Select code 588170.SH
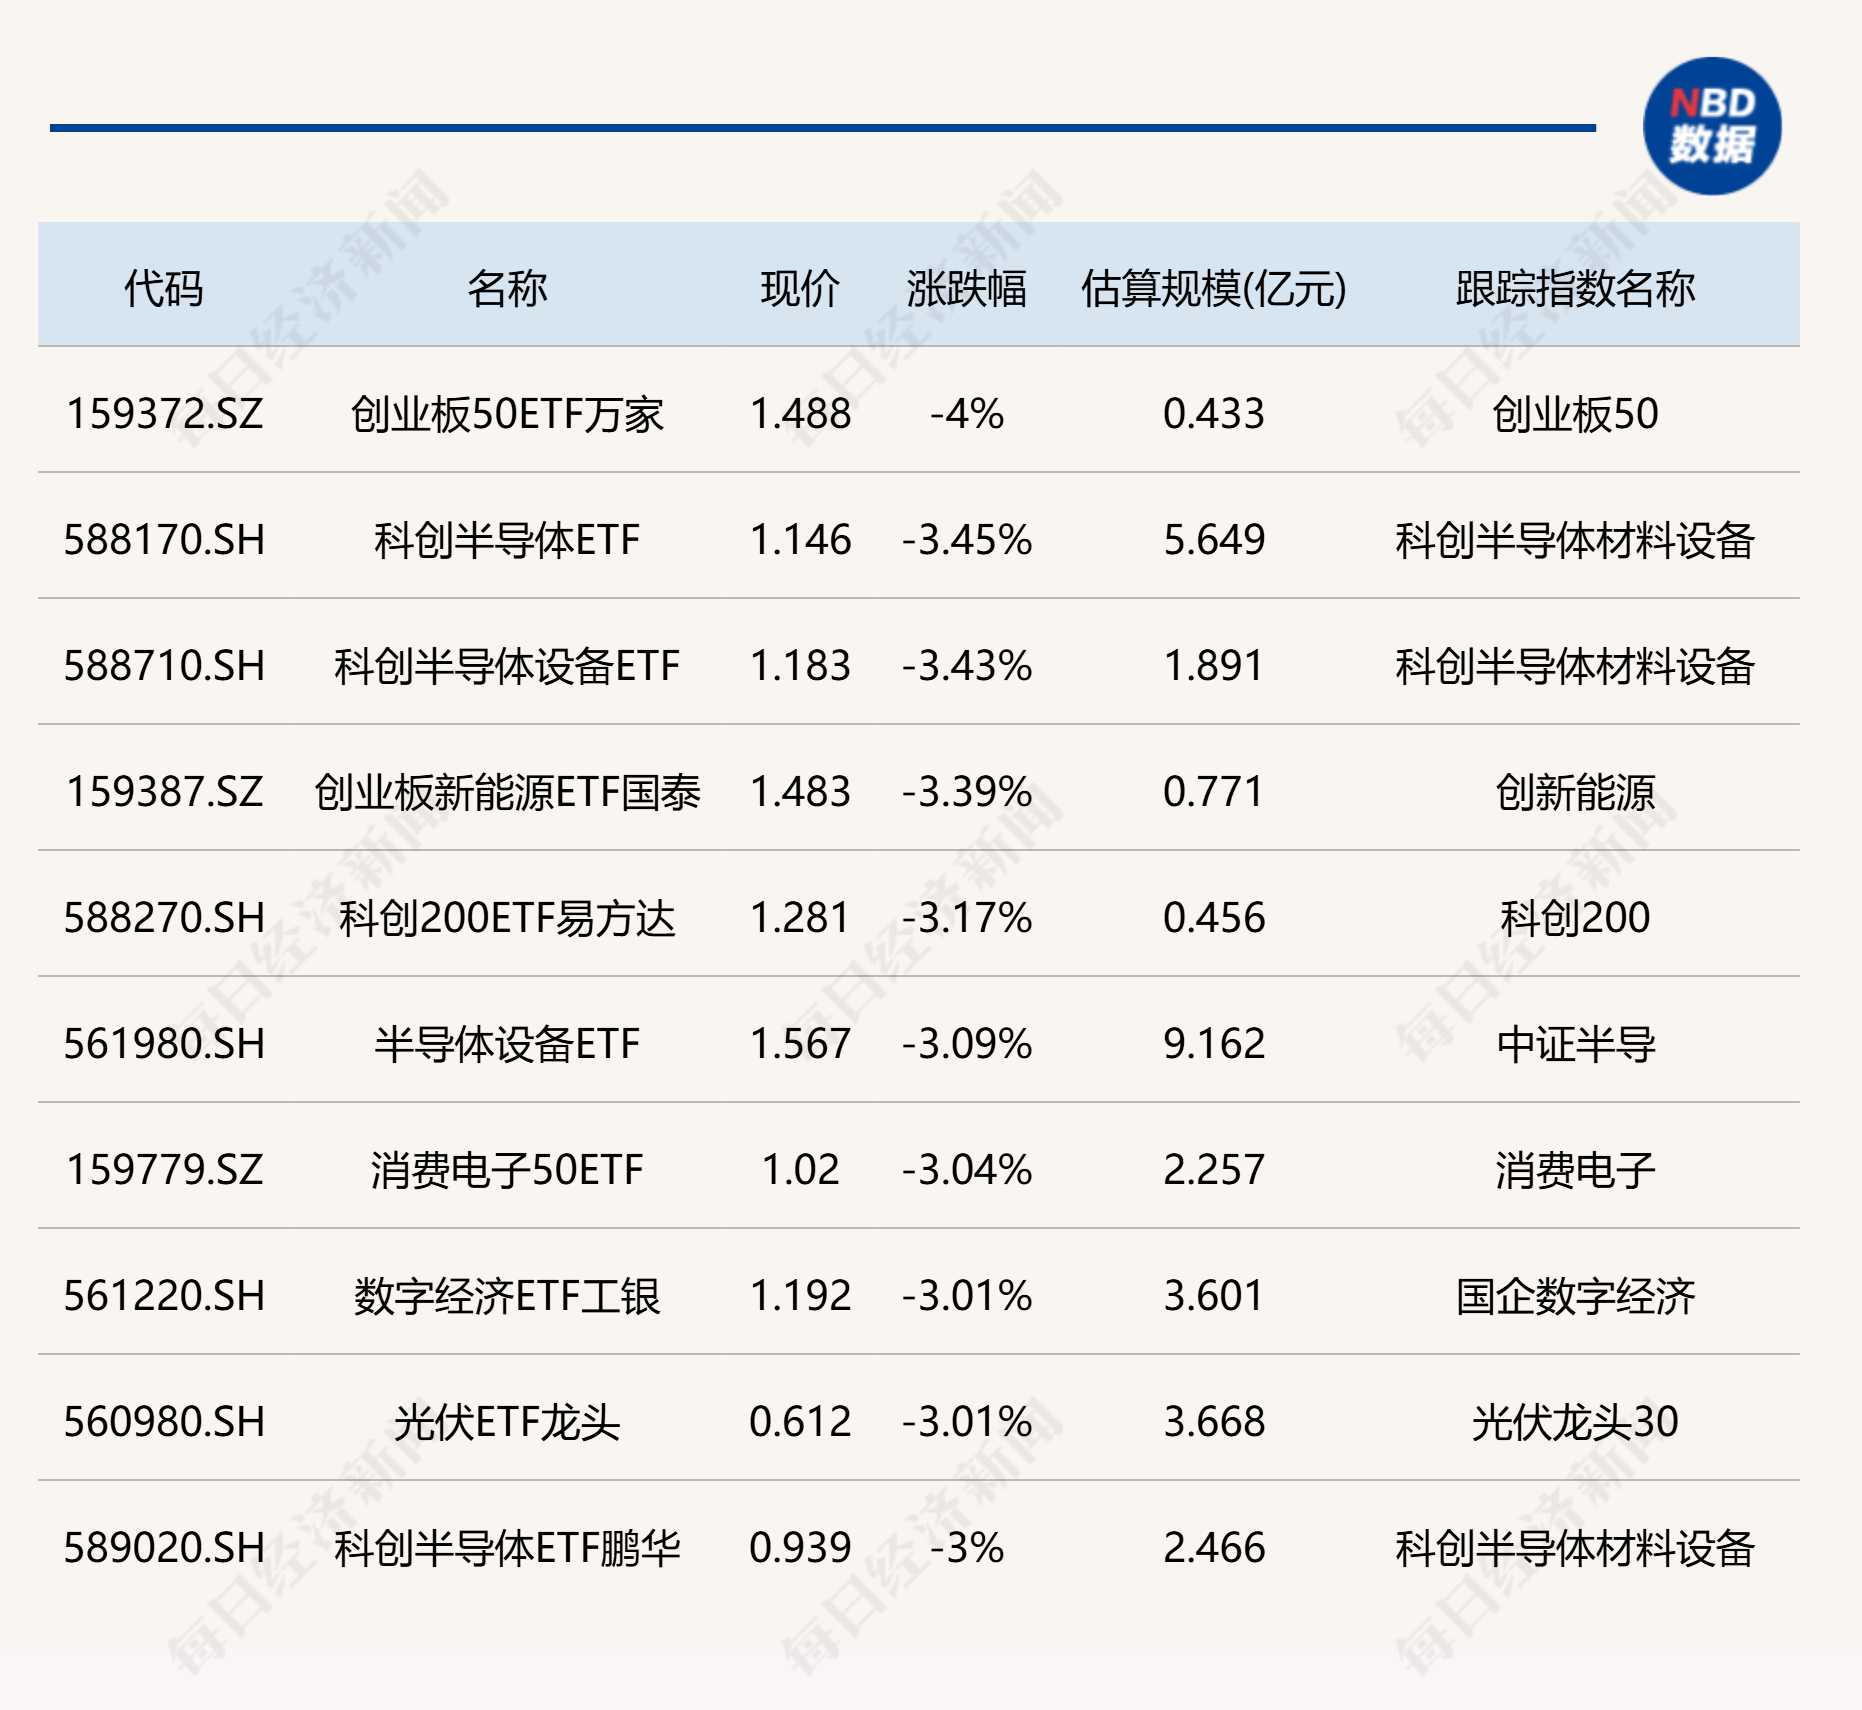 pos(165,540)
